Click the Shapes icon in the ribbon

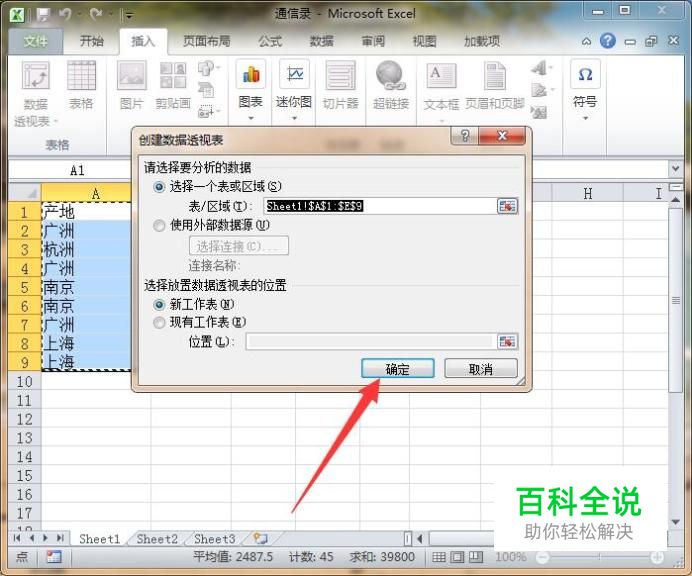206,68
